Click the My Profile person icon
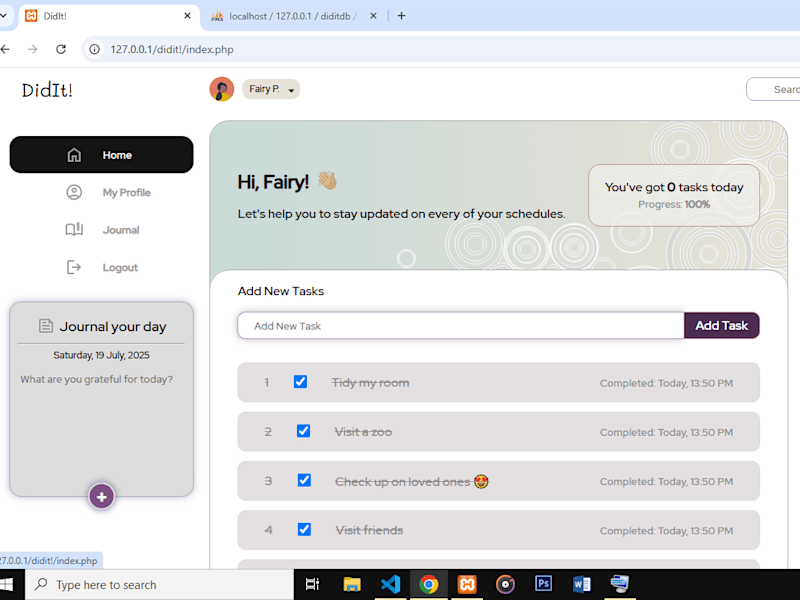The height and width of the screenshot is (600, 800). pos(74,192)
